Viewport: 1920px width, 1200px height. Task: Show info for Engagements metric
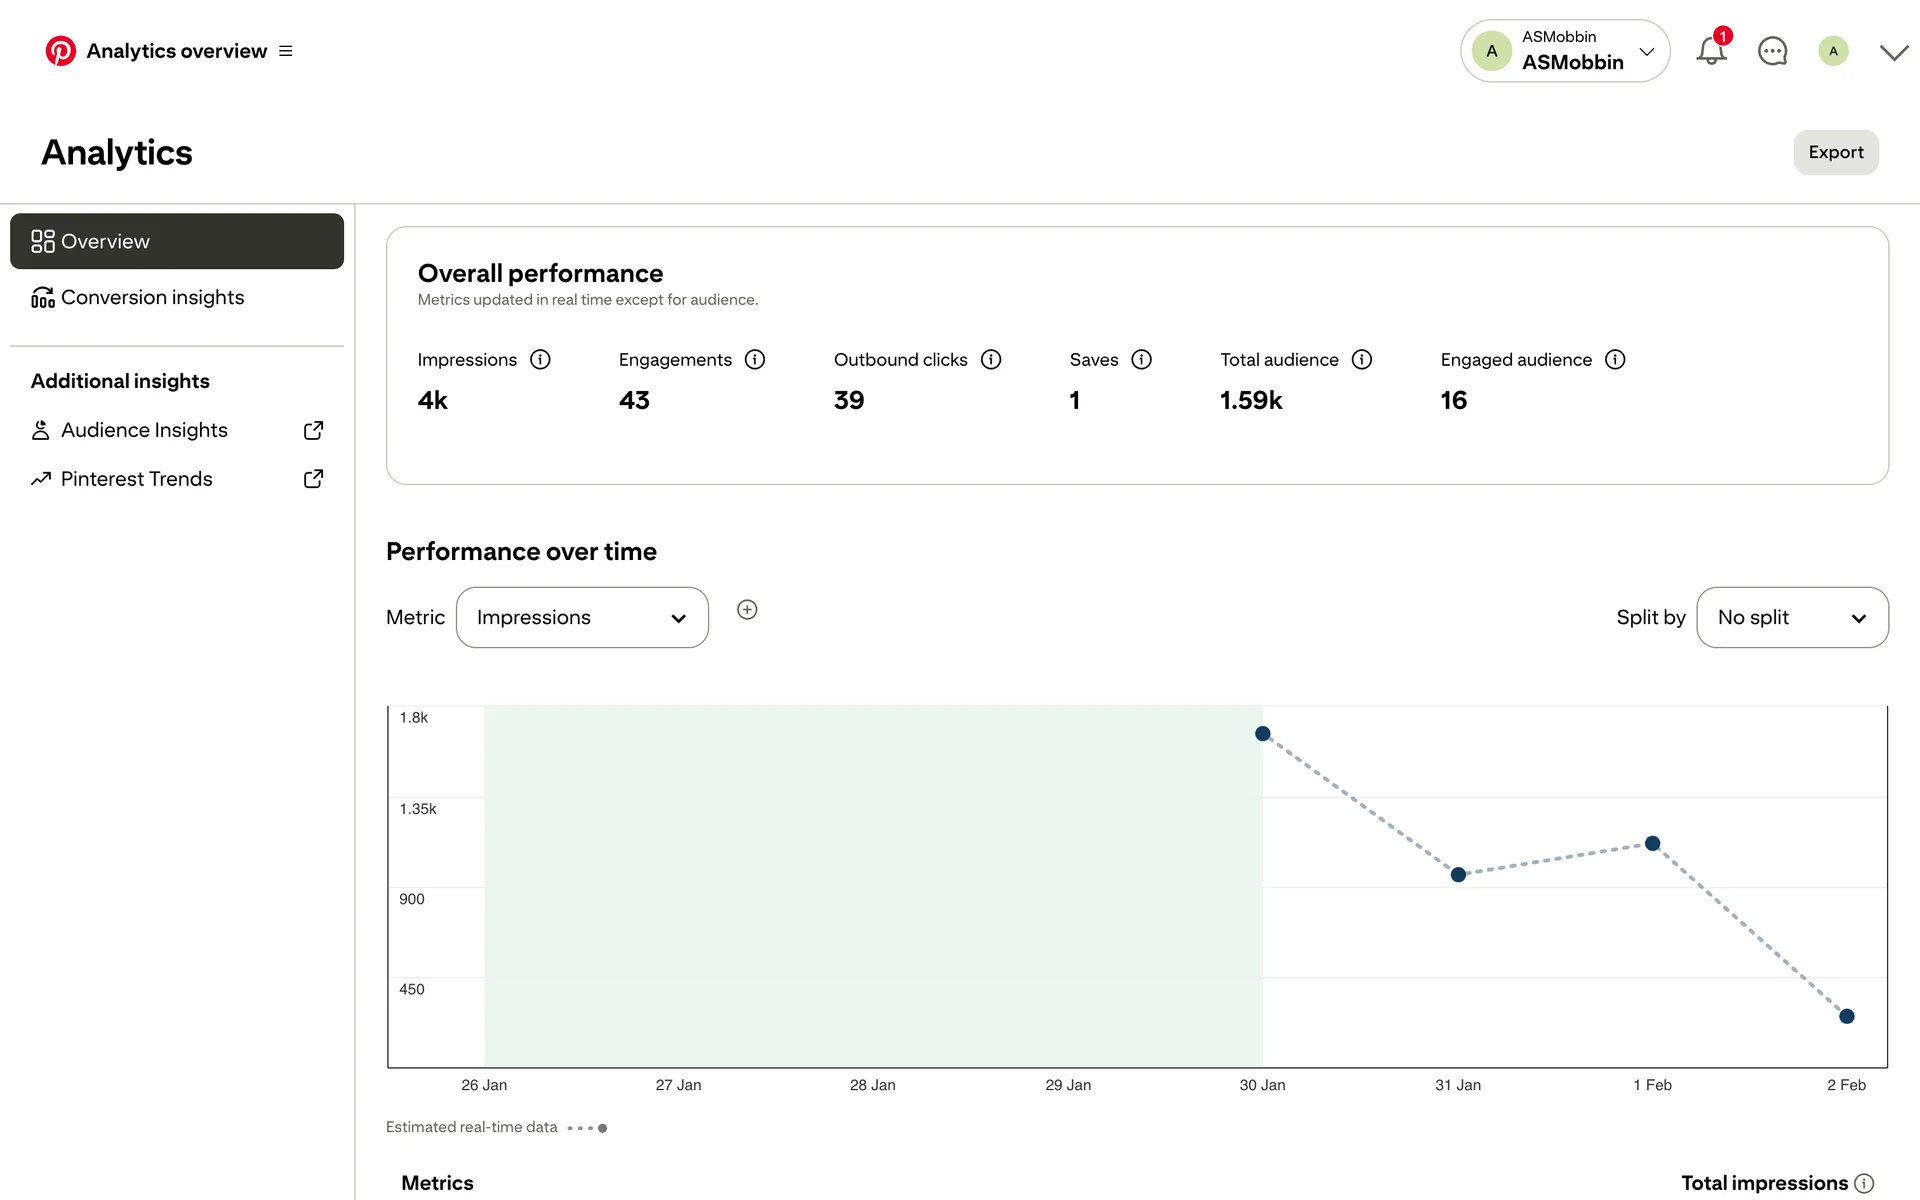pos(755,360)
